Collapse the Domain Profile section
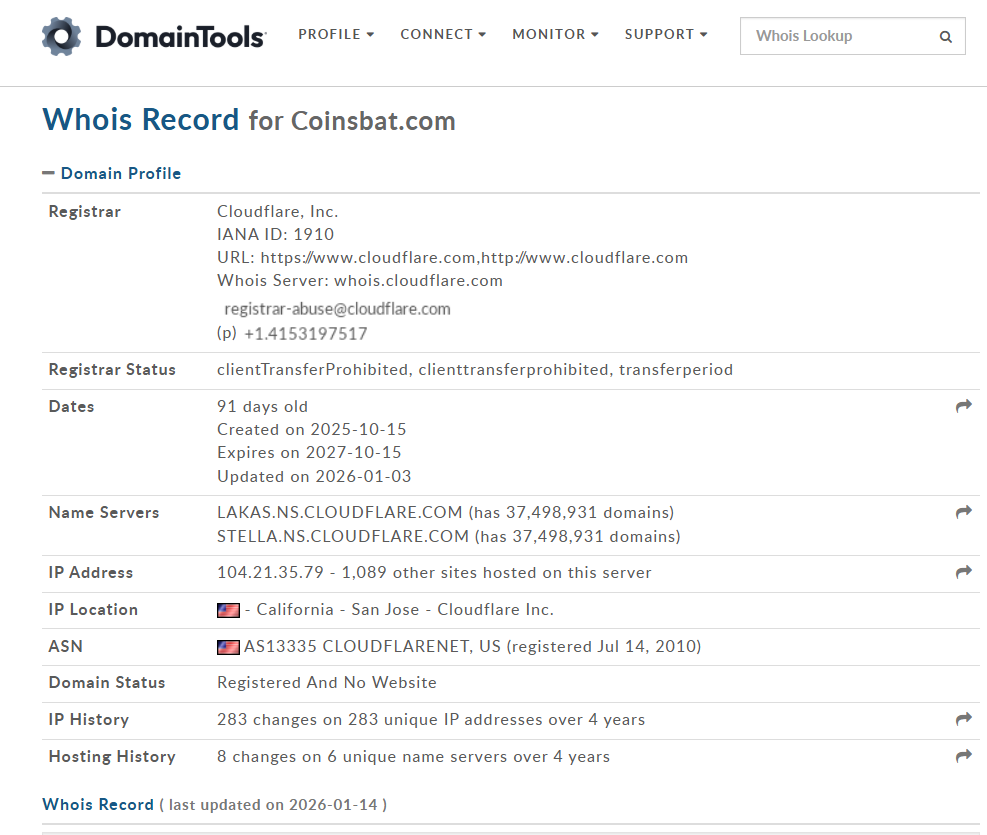This screenshot has width=987, height=835. click(x=112, y=173)
